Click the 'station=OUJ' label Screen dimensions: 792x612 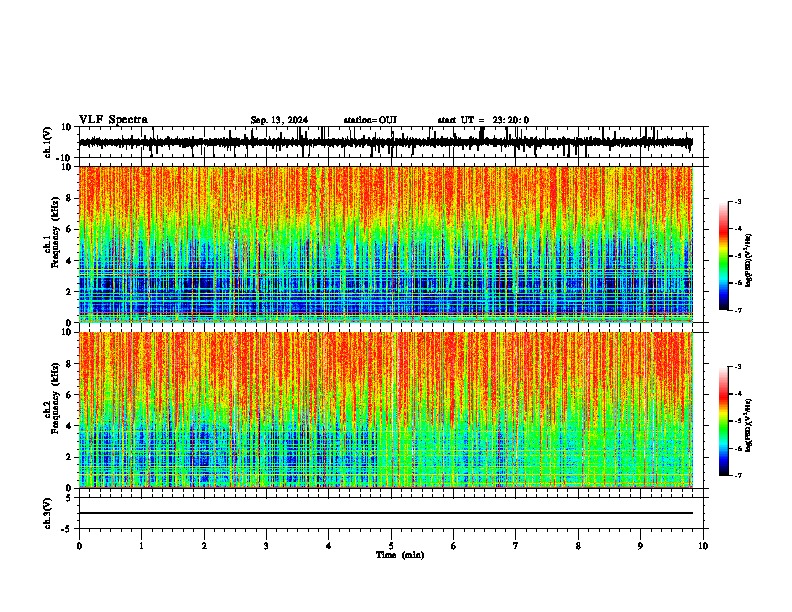tap(370, 120)
